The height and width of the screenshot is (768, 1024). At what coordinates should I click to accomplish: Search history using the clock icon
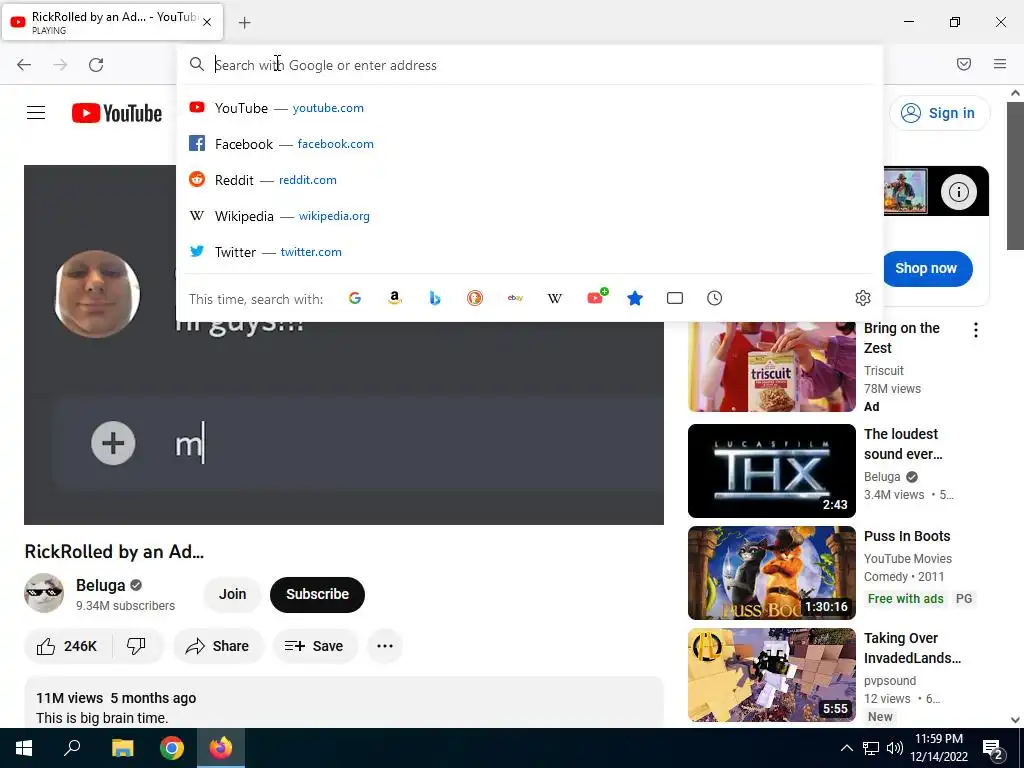pos(714,298)
